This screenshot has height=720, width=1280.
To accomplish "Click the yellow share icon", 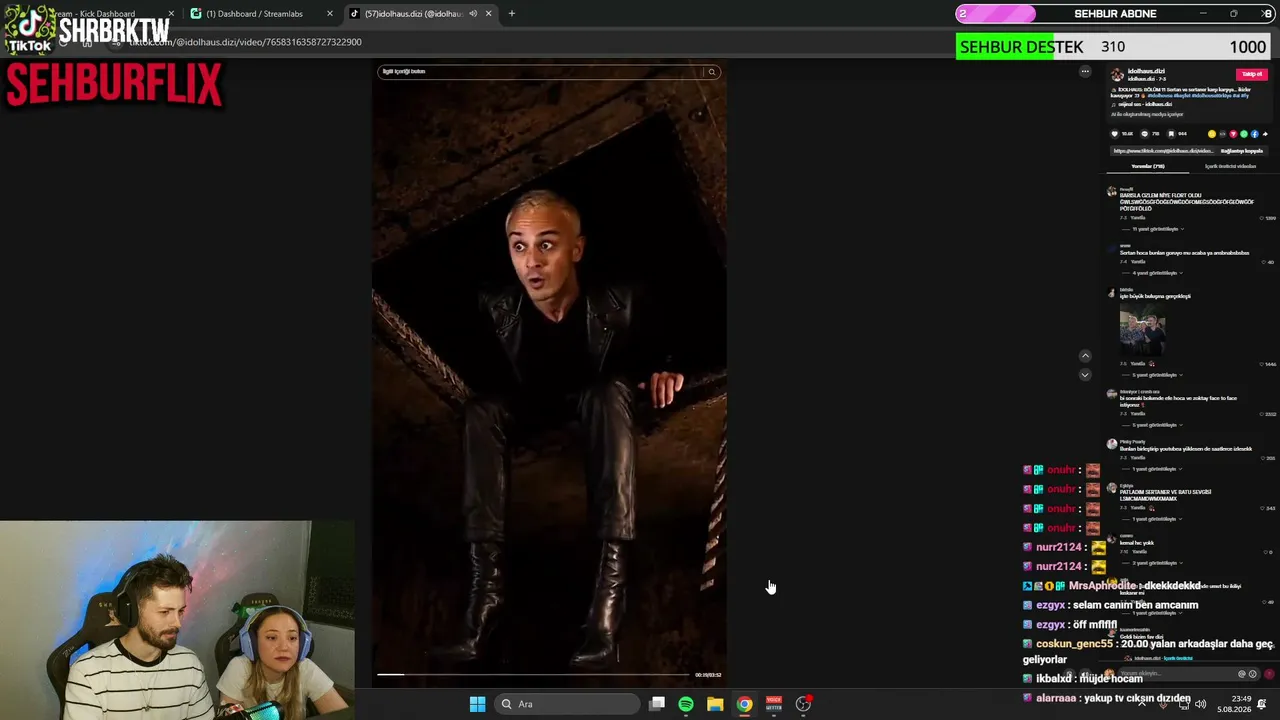I will click(x=1212, y=134).
